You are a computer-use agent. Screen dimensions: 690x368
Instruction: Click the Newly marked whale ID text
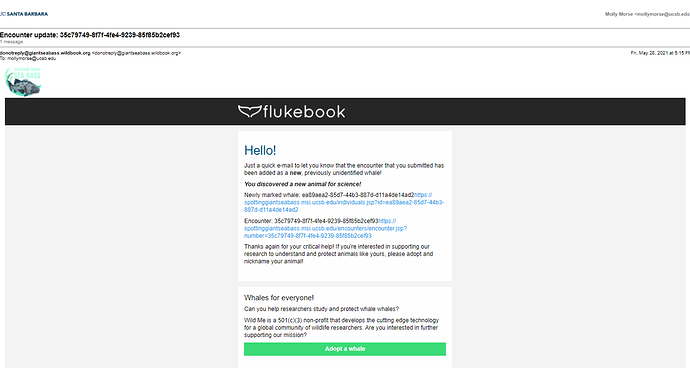329,195
